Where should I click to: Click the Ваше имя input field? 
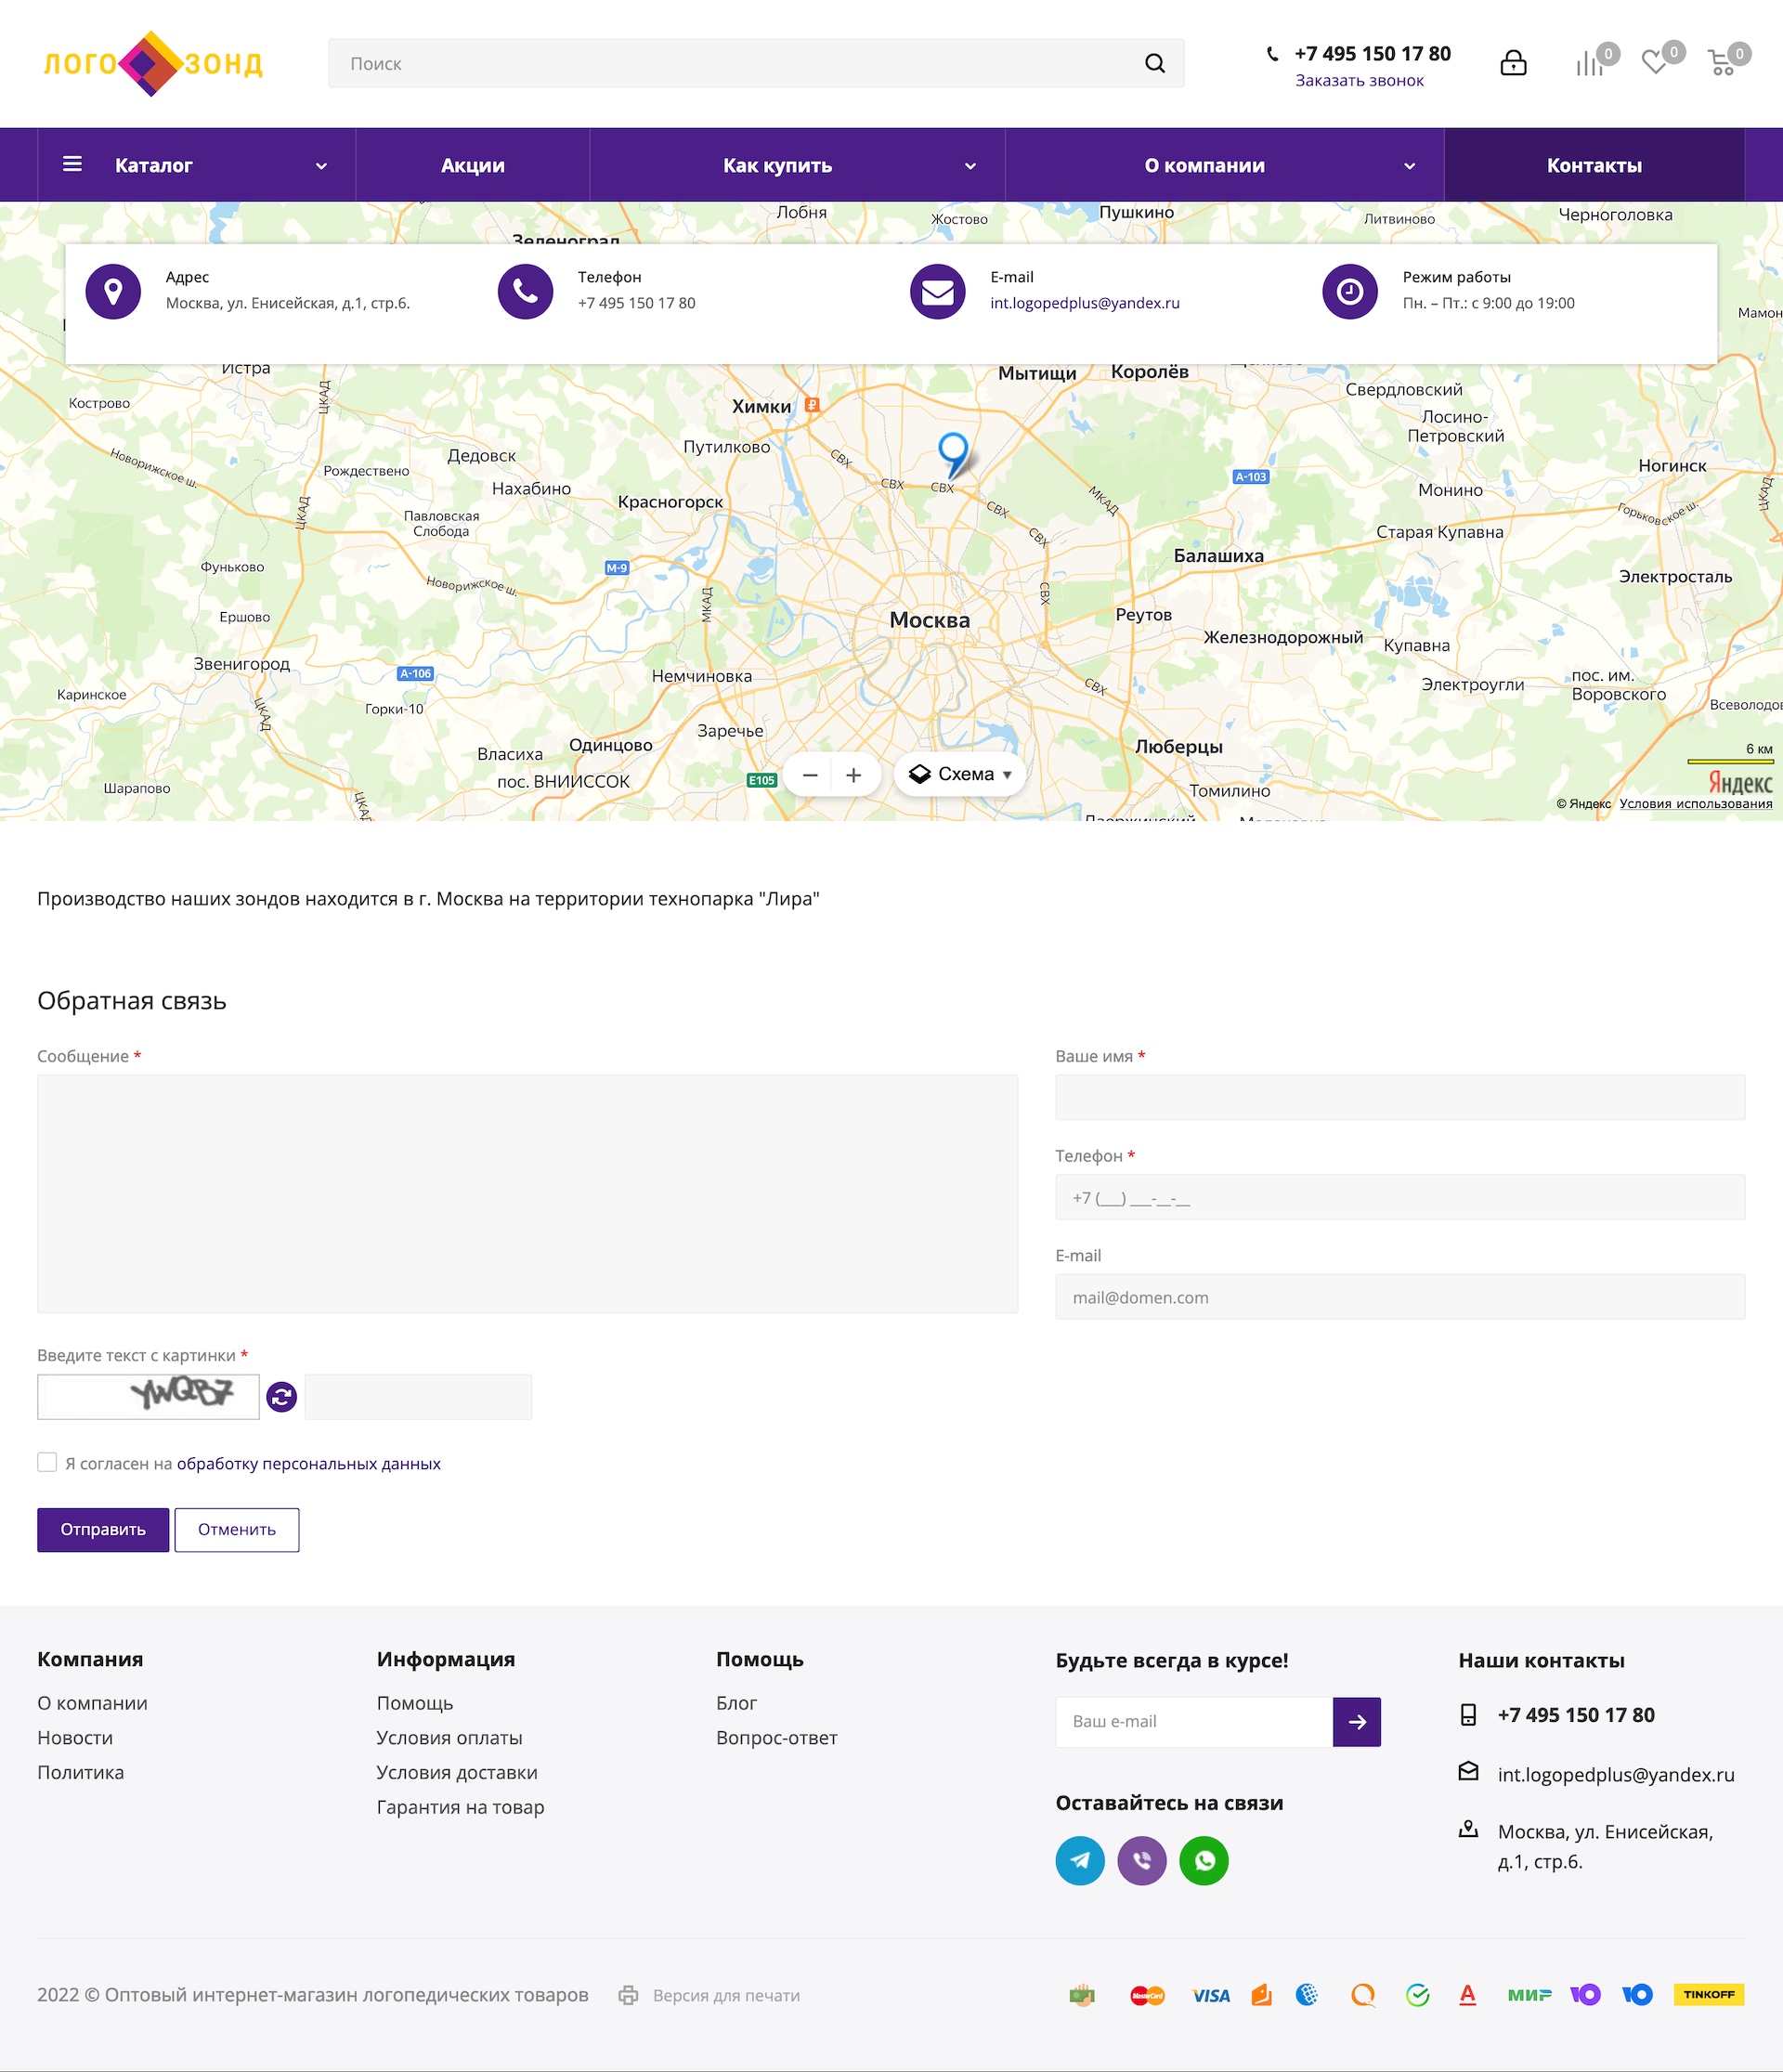(1400, 1097)
